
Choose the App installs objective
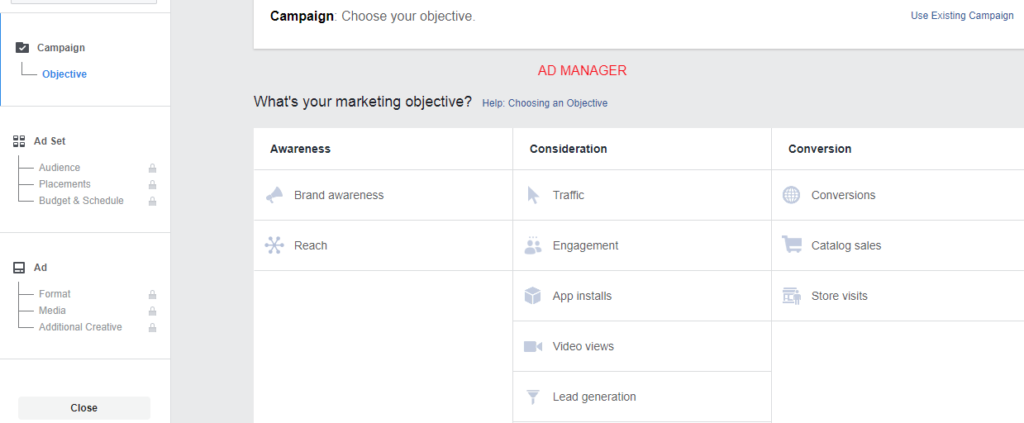click(x=642, y=296)
